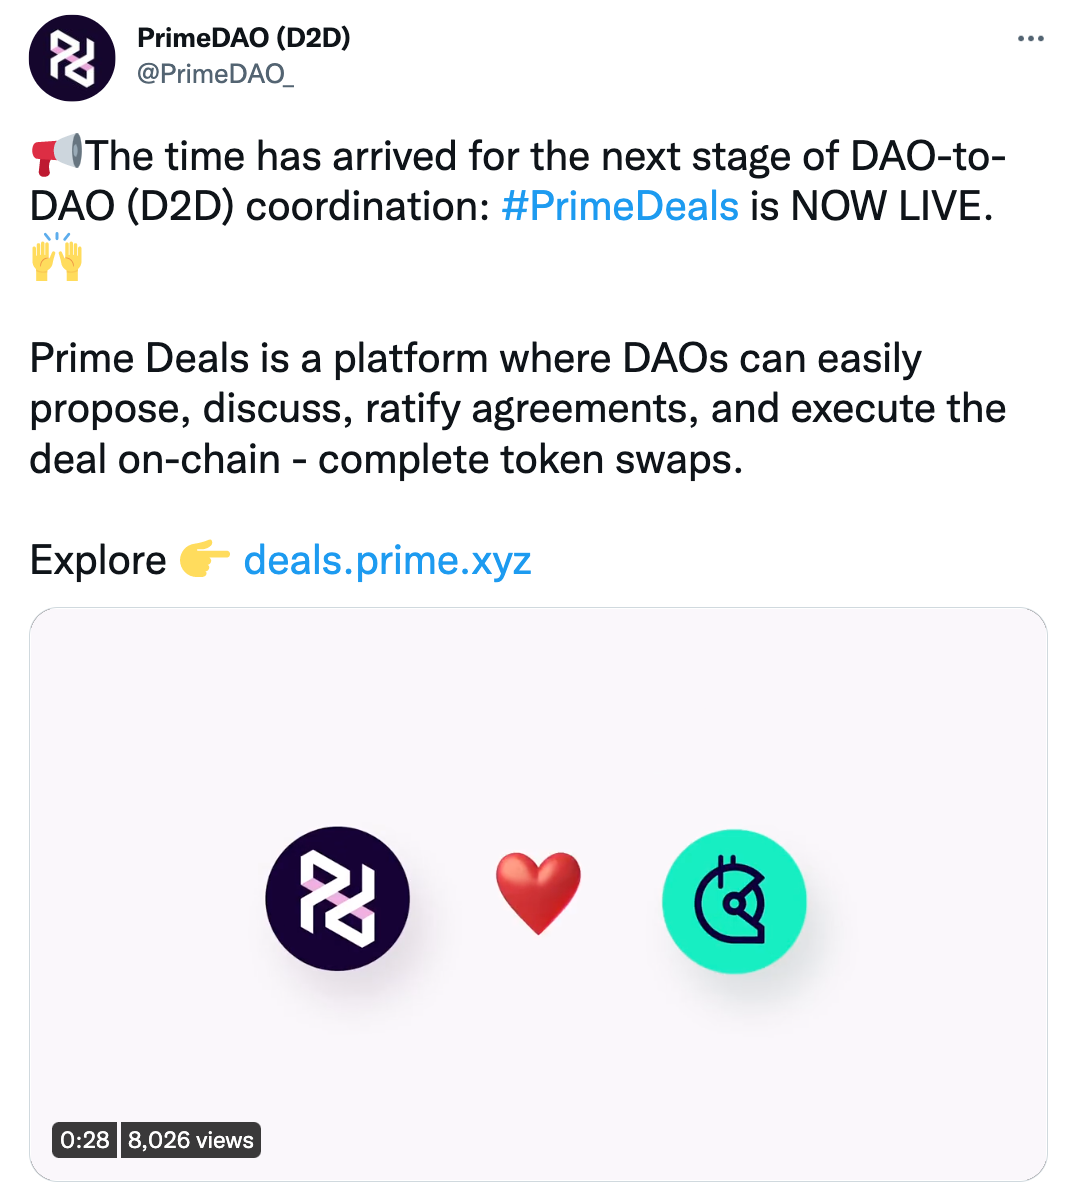
Task: Click the "complete token swaps." text
Action: click(x=530, y=460)
